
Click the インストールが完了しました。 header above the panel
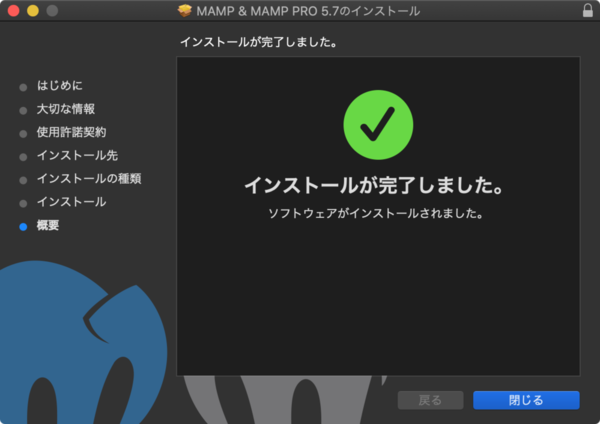pos(259,42)
